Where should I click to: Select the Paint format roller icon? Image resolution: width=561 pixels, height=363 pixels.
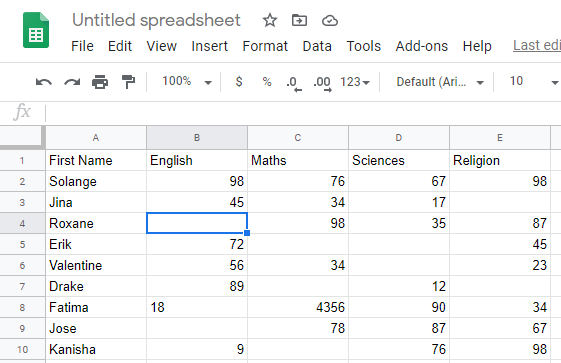128,82
